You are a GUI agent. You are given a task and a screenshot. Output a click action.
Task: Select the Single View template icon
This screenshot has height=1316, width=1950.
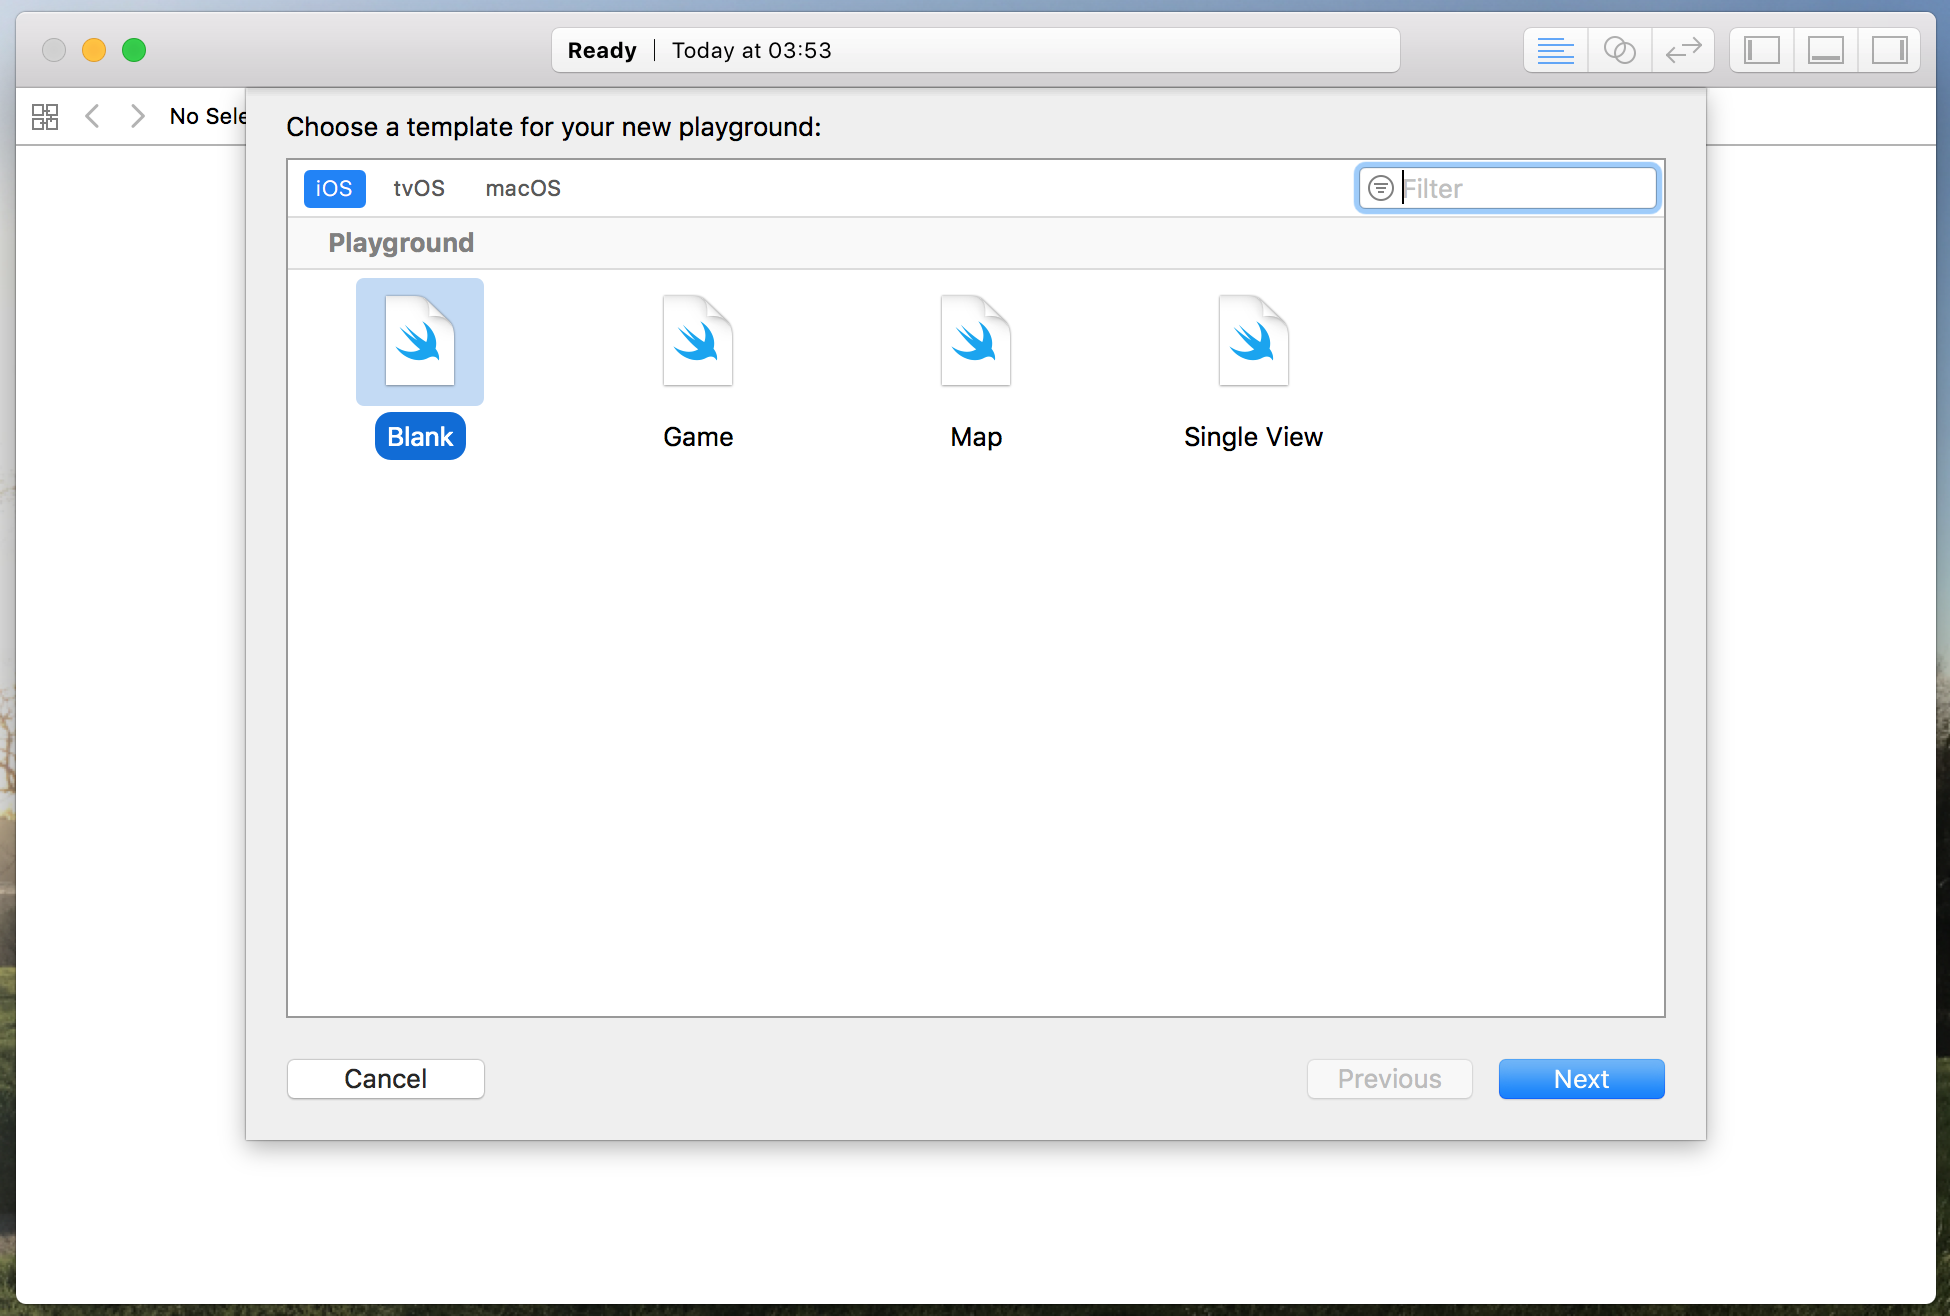pos(1253,342)
